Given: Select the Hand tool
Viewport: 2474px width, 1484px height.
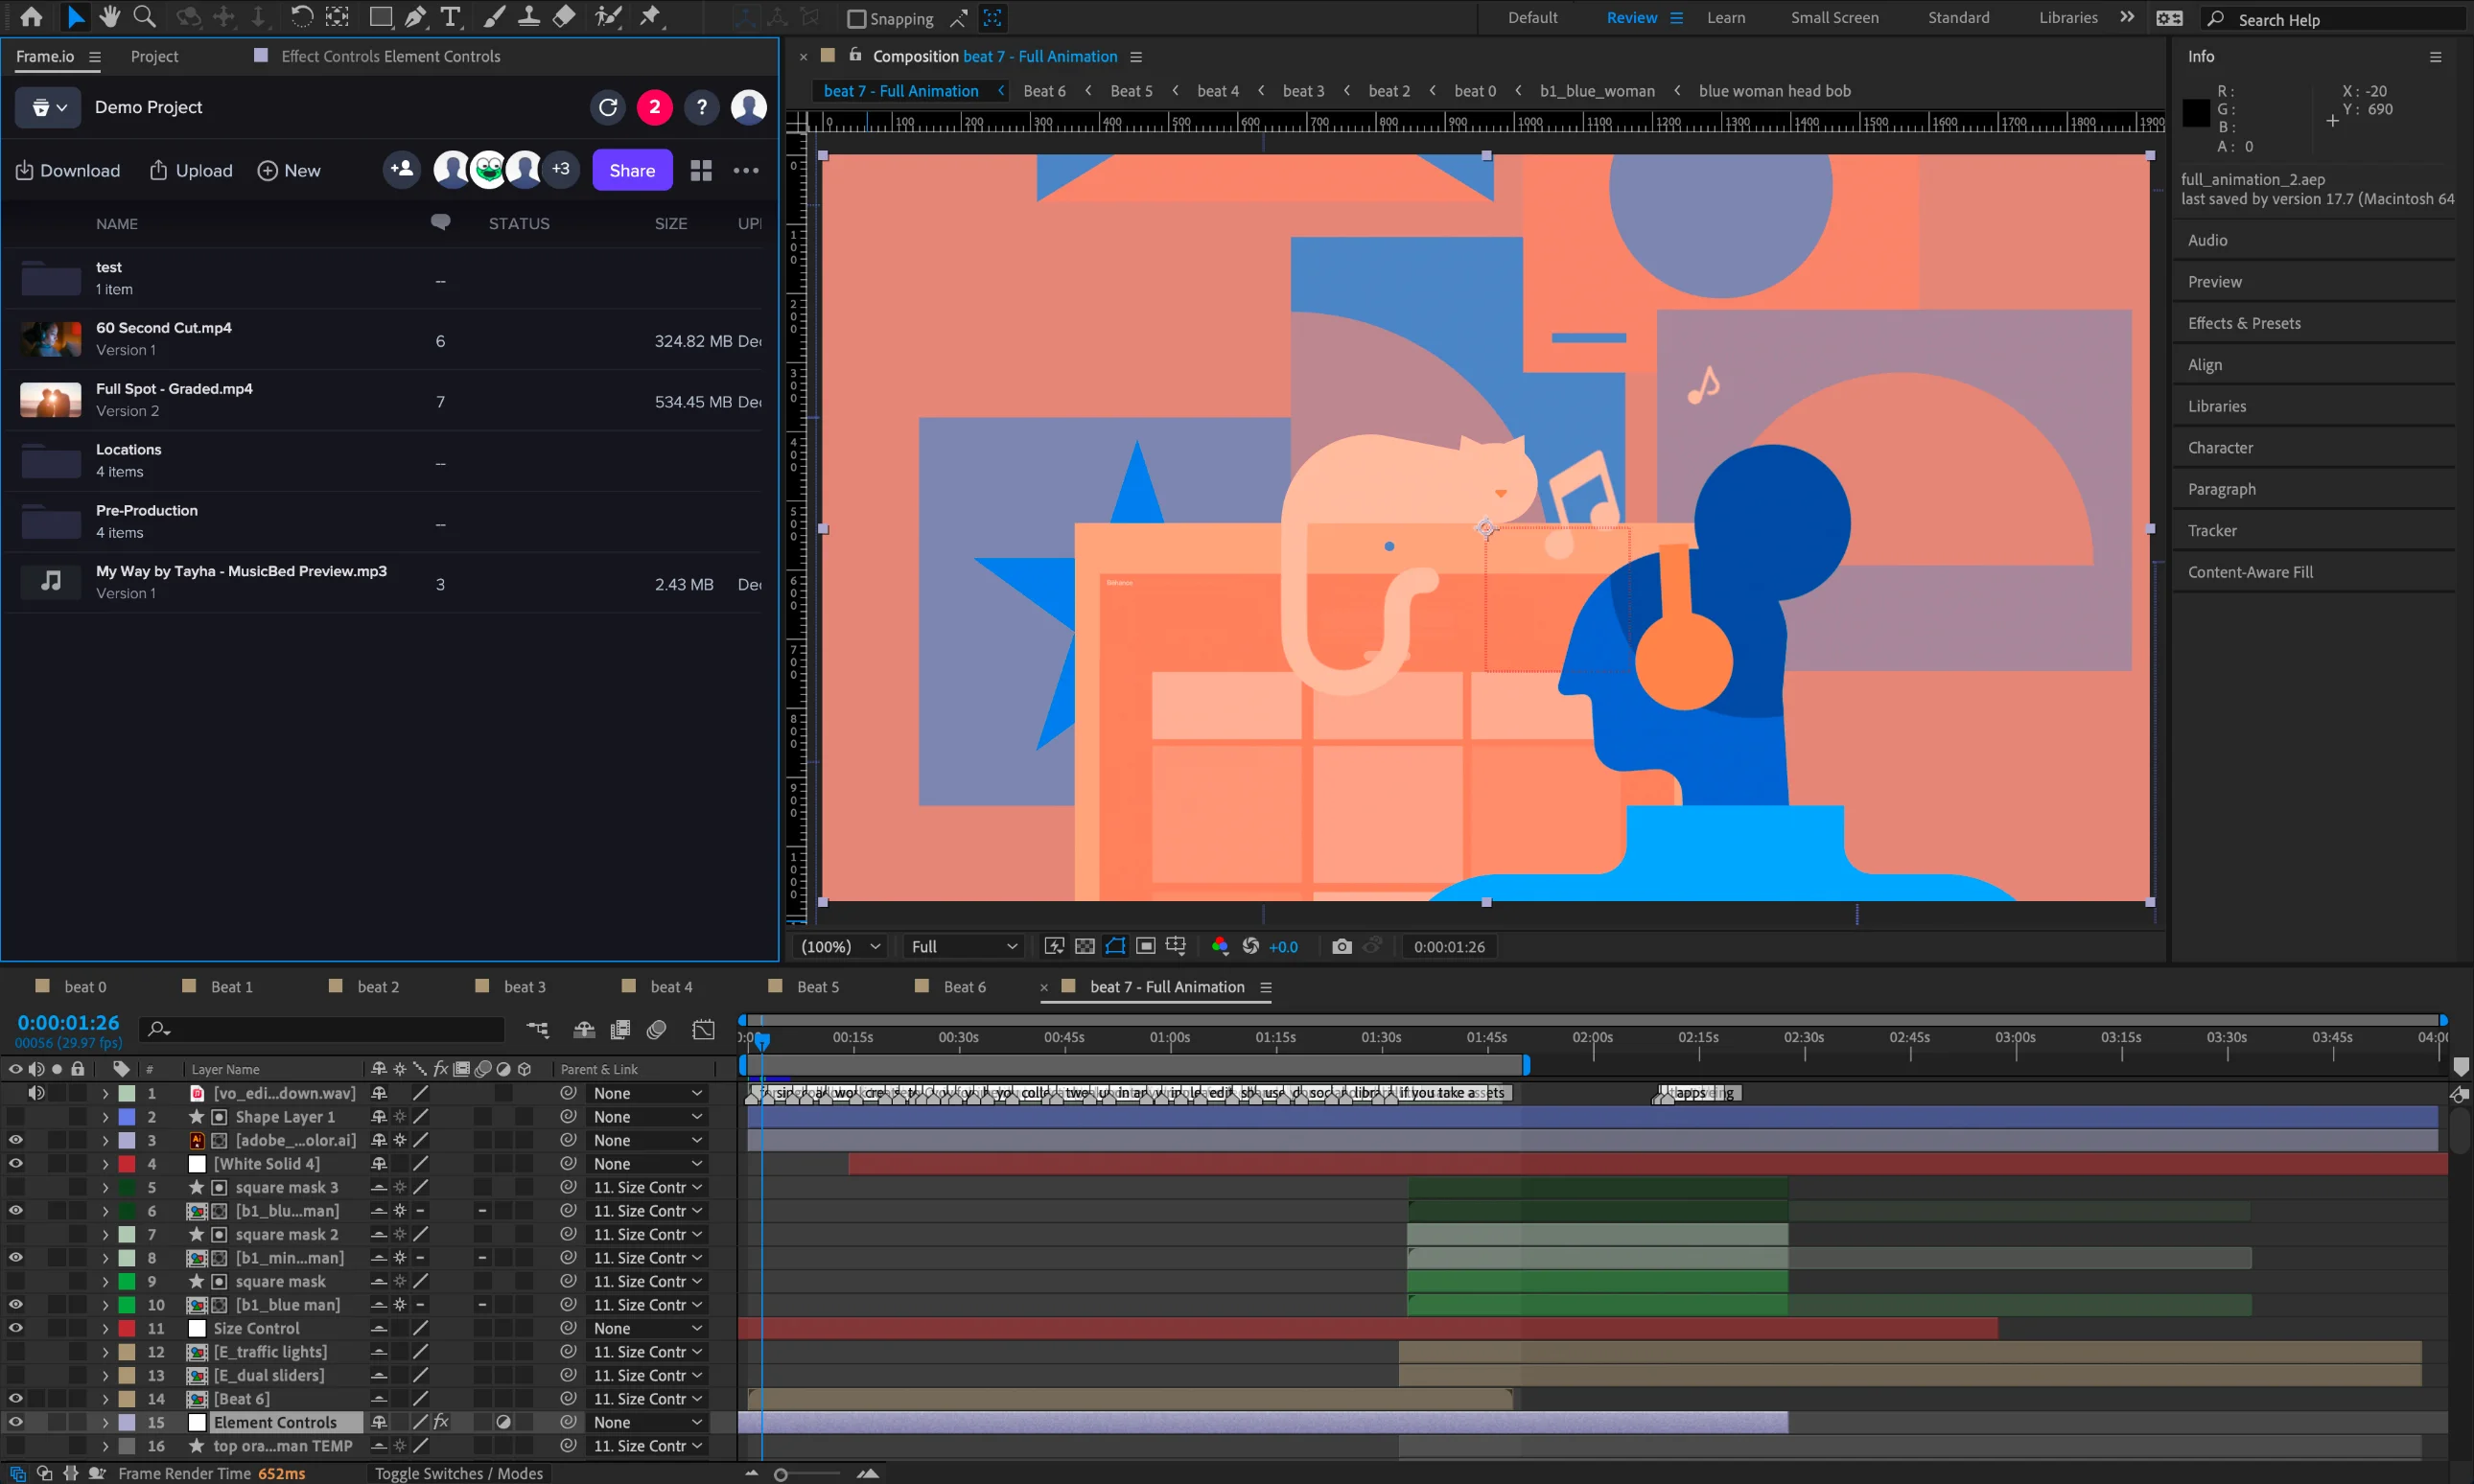Looking at the screenshot, I should 110,17.
